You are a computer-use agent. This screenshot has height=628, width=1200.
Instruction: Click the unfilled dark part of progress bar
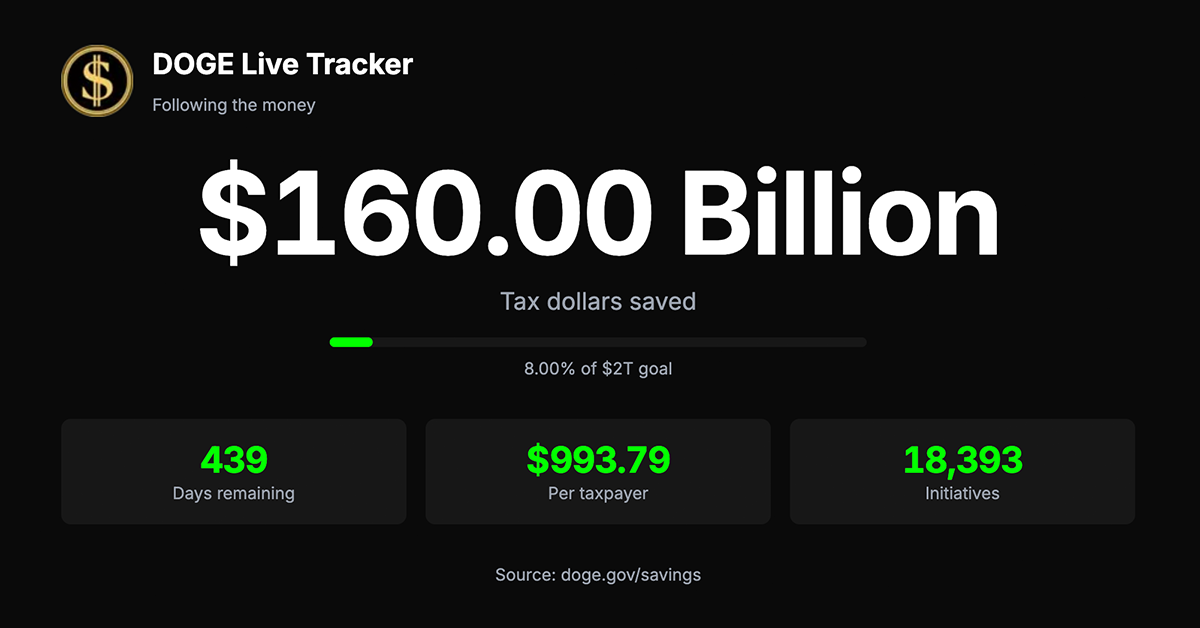(x=619, y=342)
